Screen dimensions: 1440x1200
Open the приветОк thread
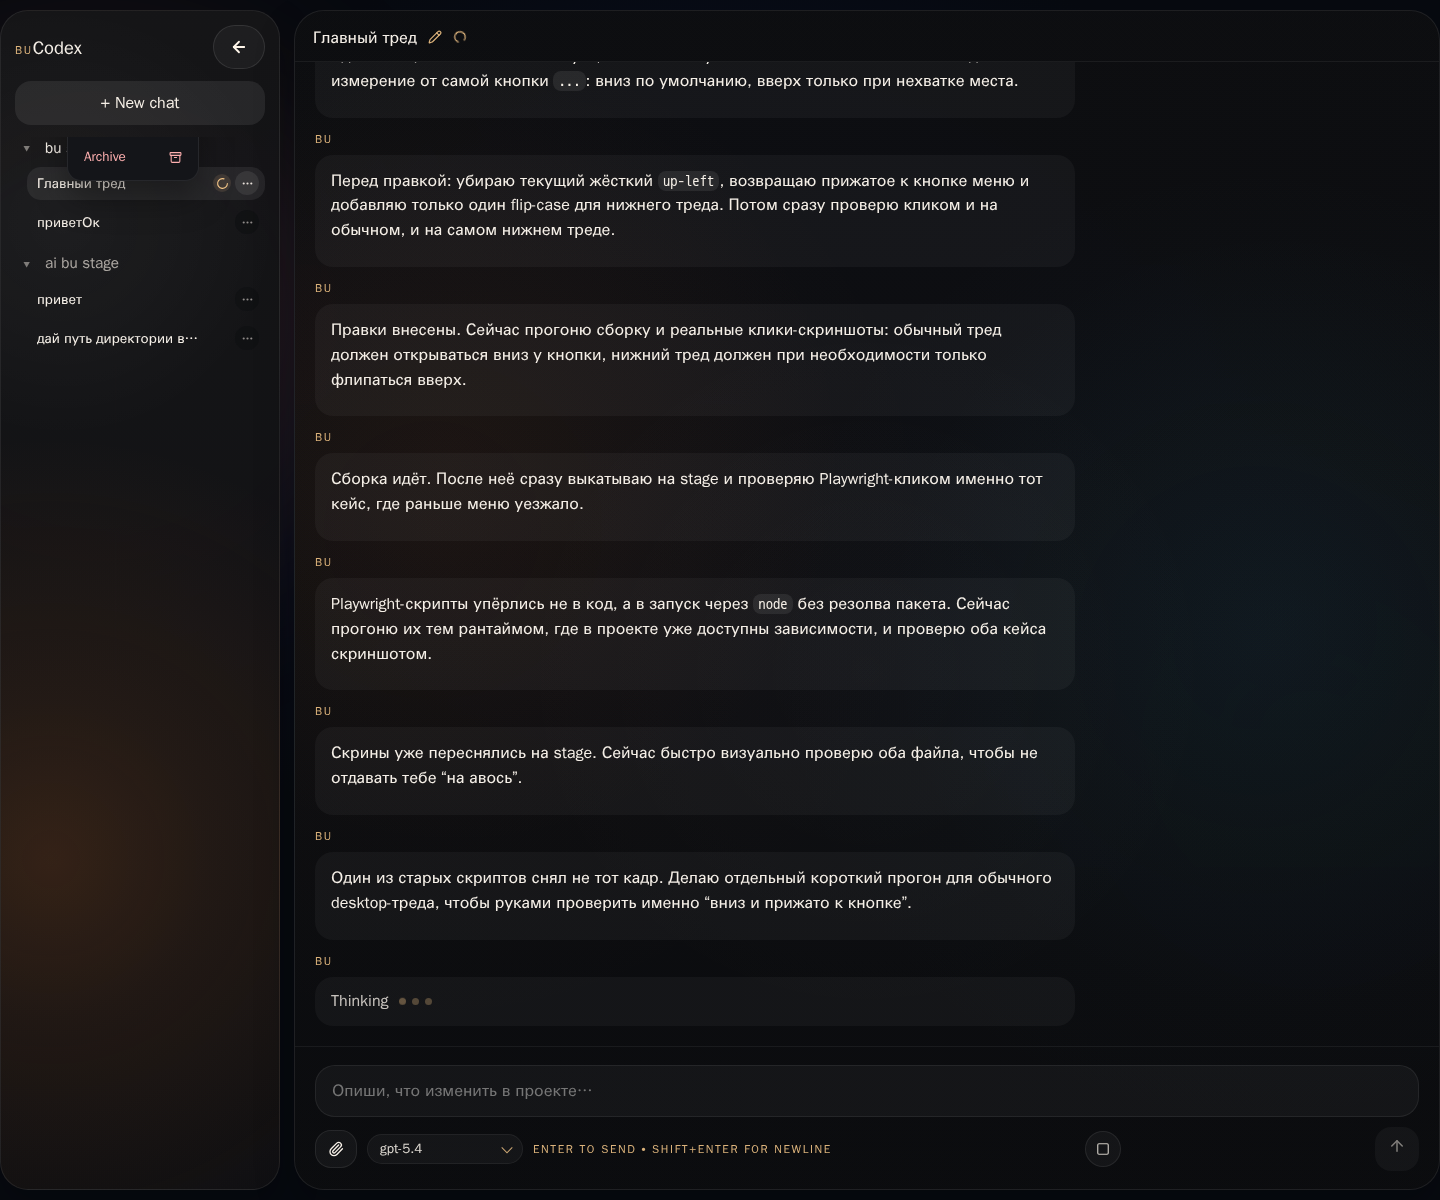(68, 222)
